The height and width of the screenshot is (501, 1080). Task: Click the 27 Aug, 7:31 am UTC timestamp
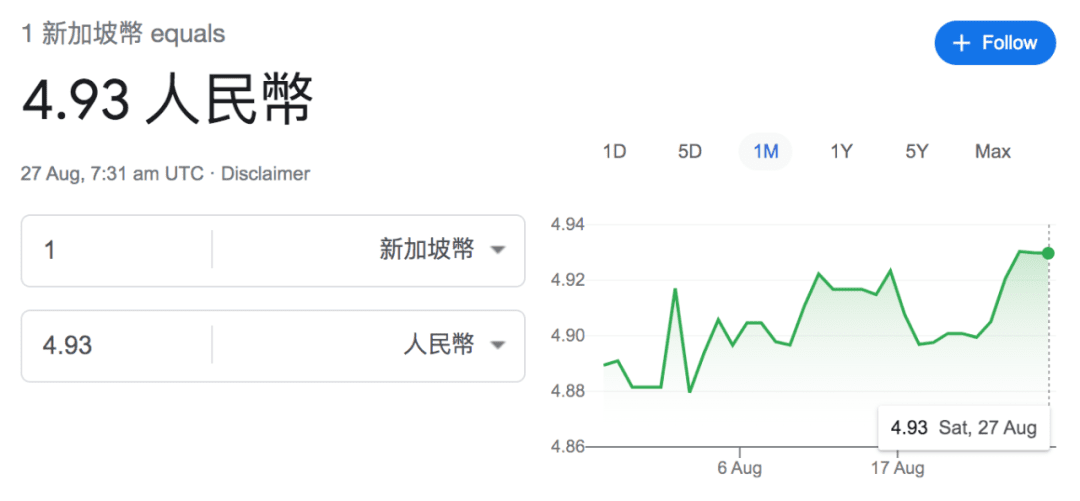click(111, 174)
